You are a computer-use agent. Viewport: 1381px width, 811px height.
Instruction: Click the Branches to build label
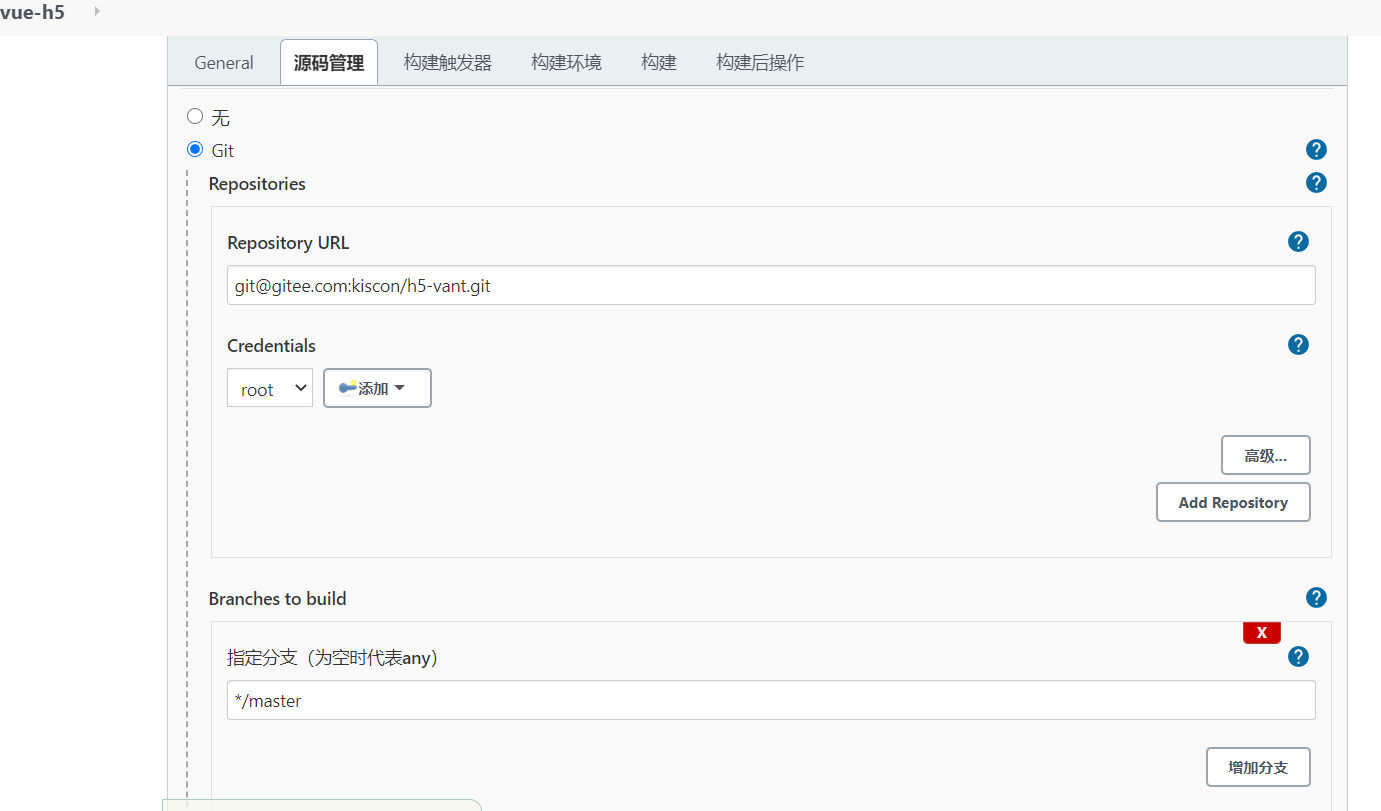(x=278, y=599)
